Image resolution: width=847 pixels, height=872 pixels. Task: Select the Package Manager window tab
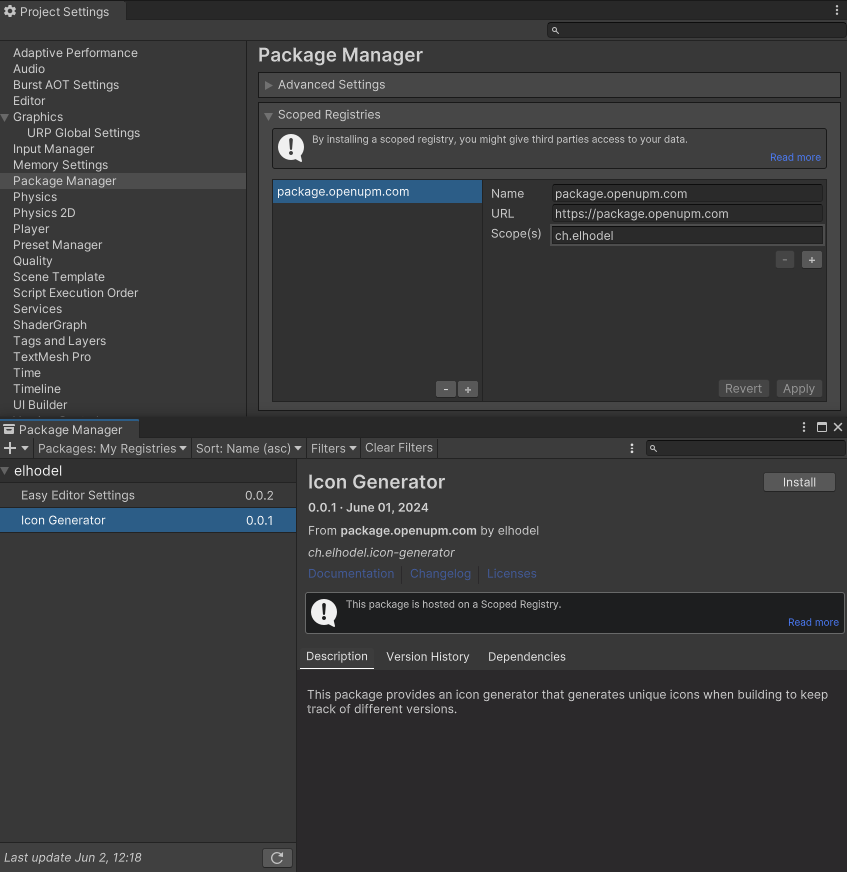tap(70, 429)
